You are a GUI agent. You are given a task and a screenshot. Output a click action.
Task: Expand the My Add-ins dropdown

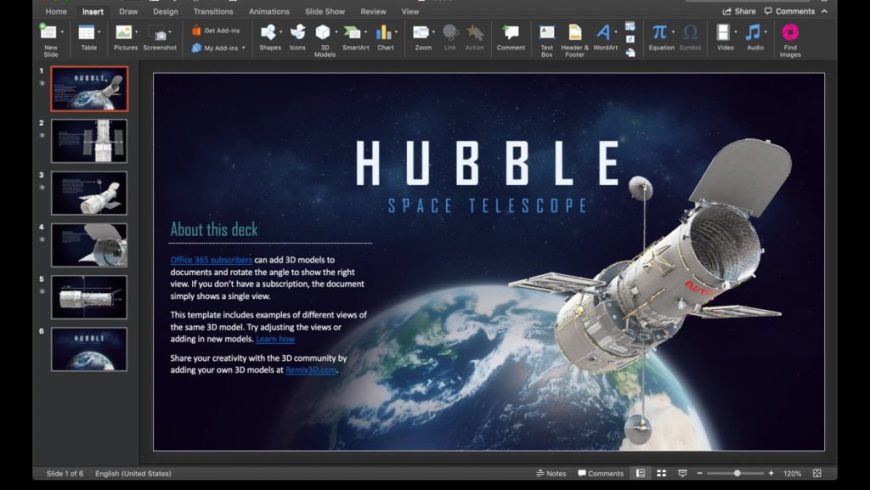(243, 48)
